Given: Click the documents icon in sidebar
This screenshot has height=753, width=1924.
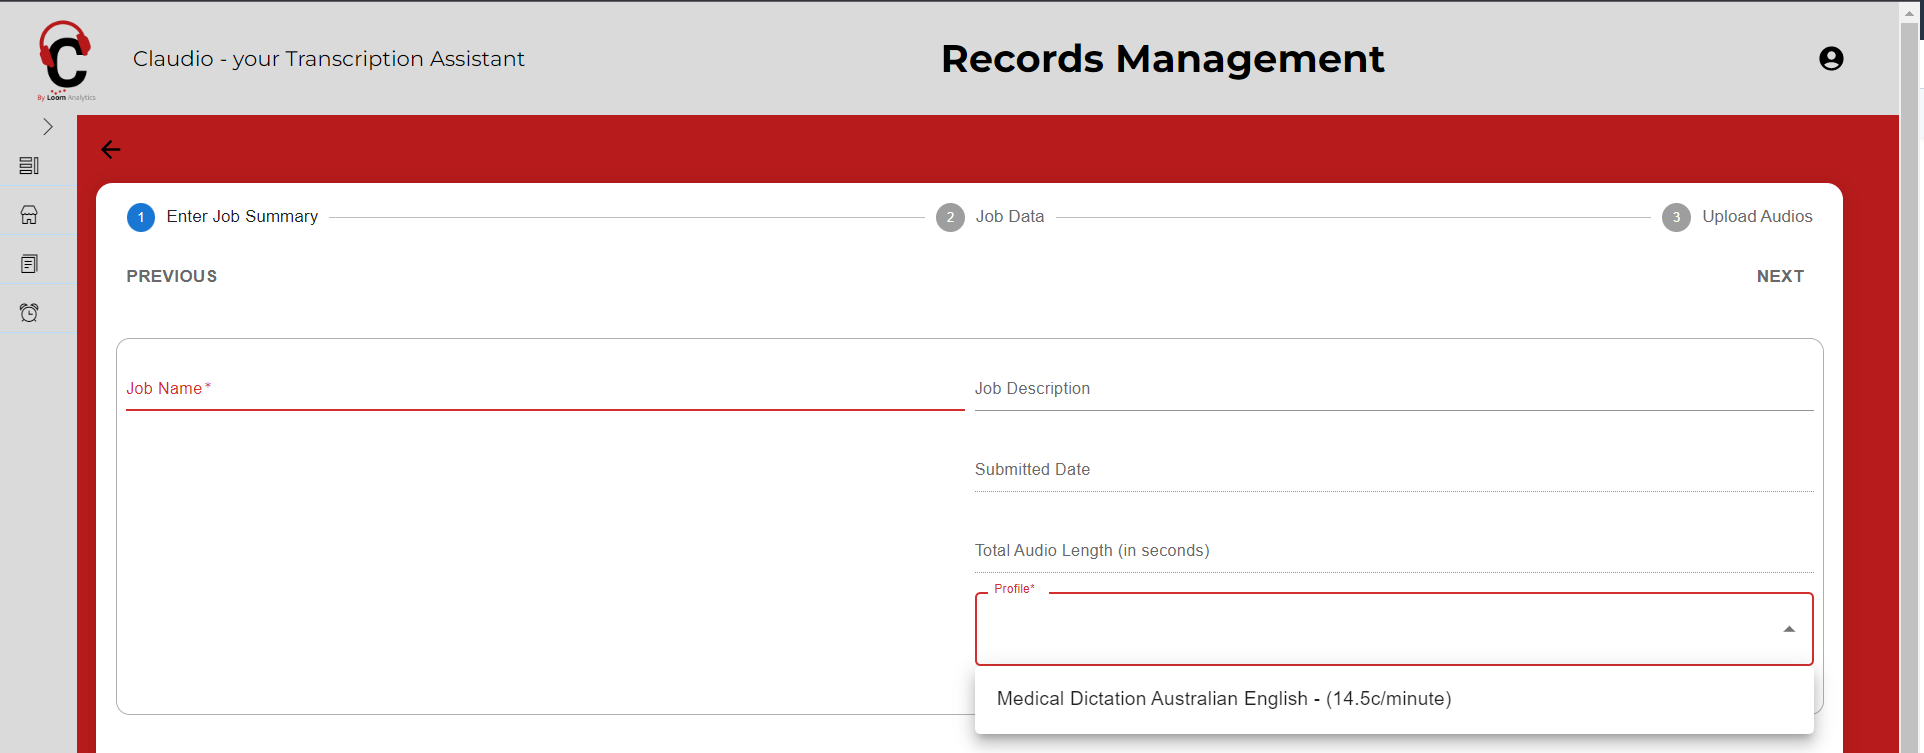Looking at the screenshot, I should point(29,264).
